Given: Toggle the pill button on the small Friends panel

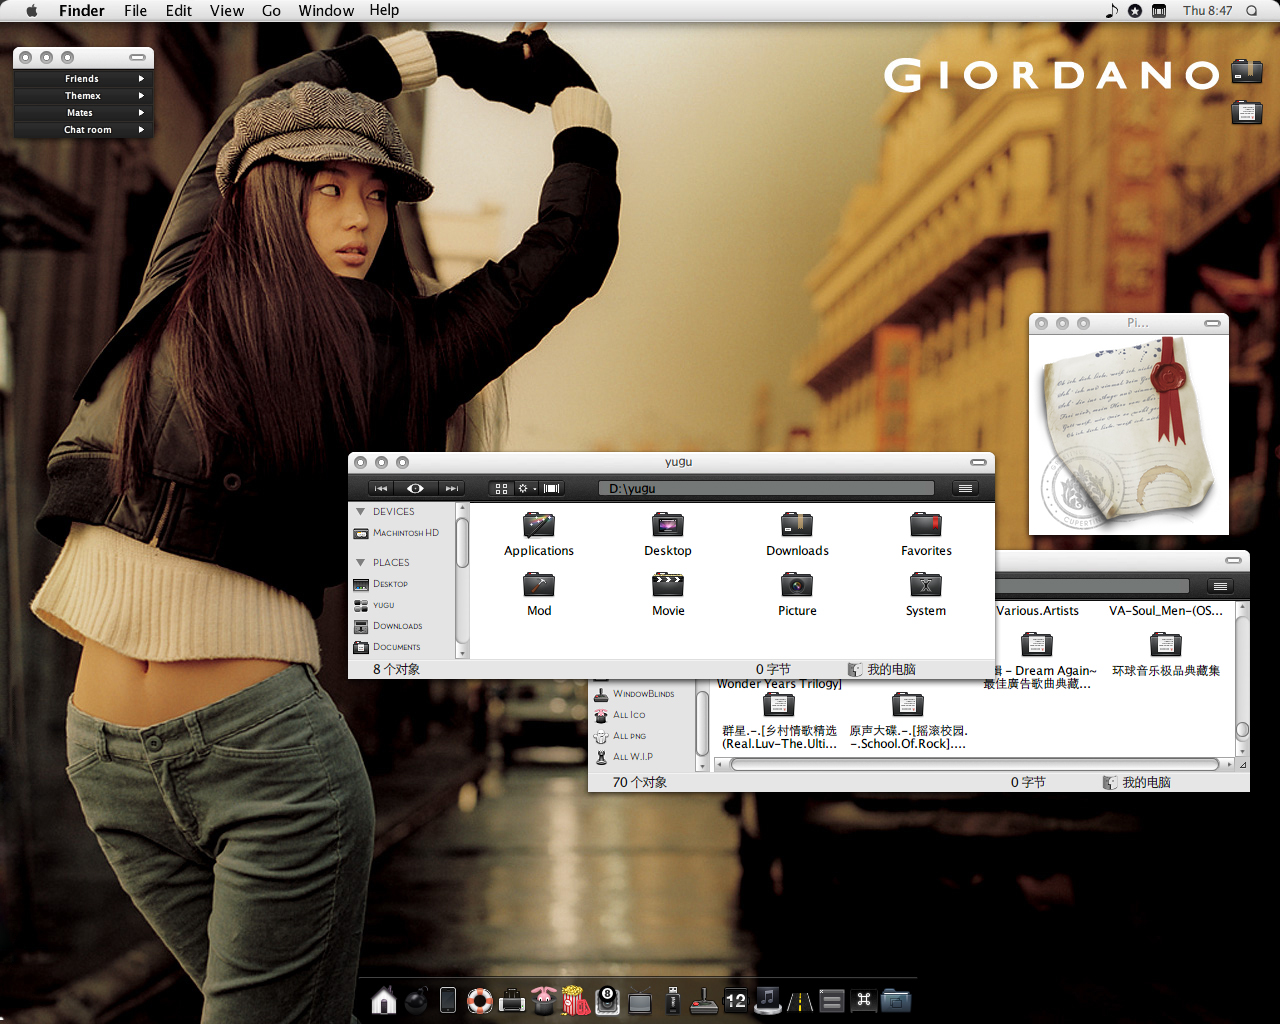Looking at the screenshot, I should pyautogui.click(x=137, y=57).
